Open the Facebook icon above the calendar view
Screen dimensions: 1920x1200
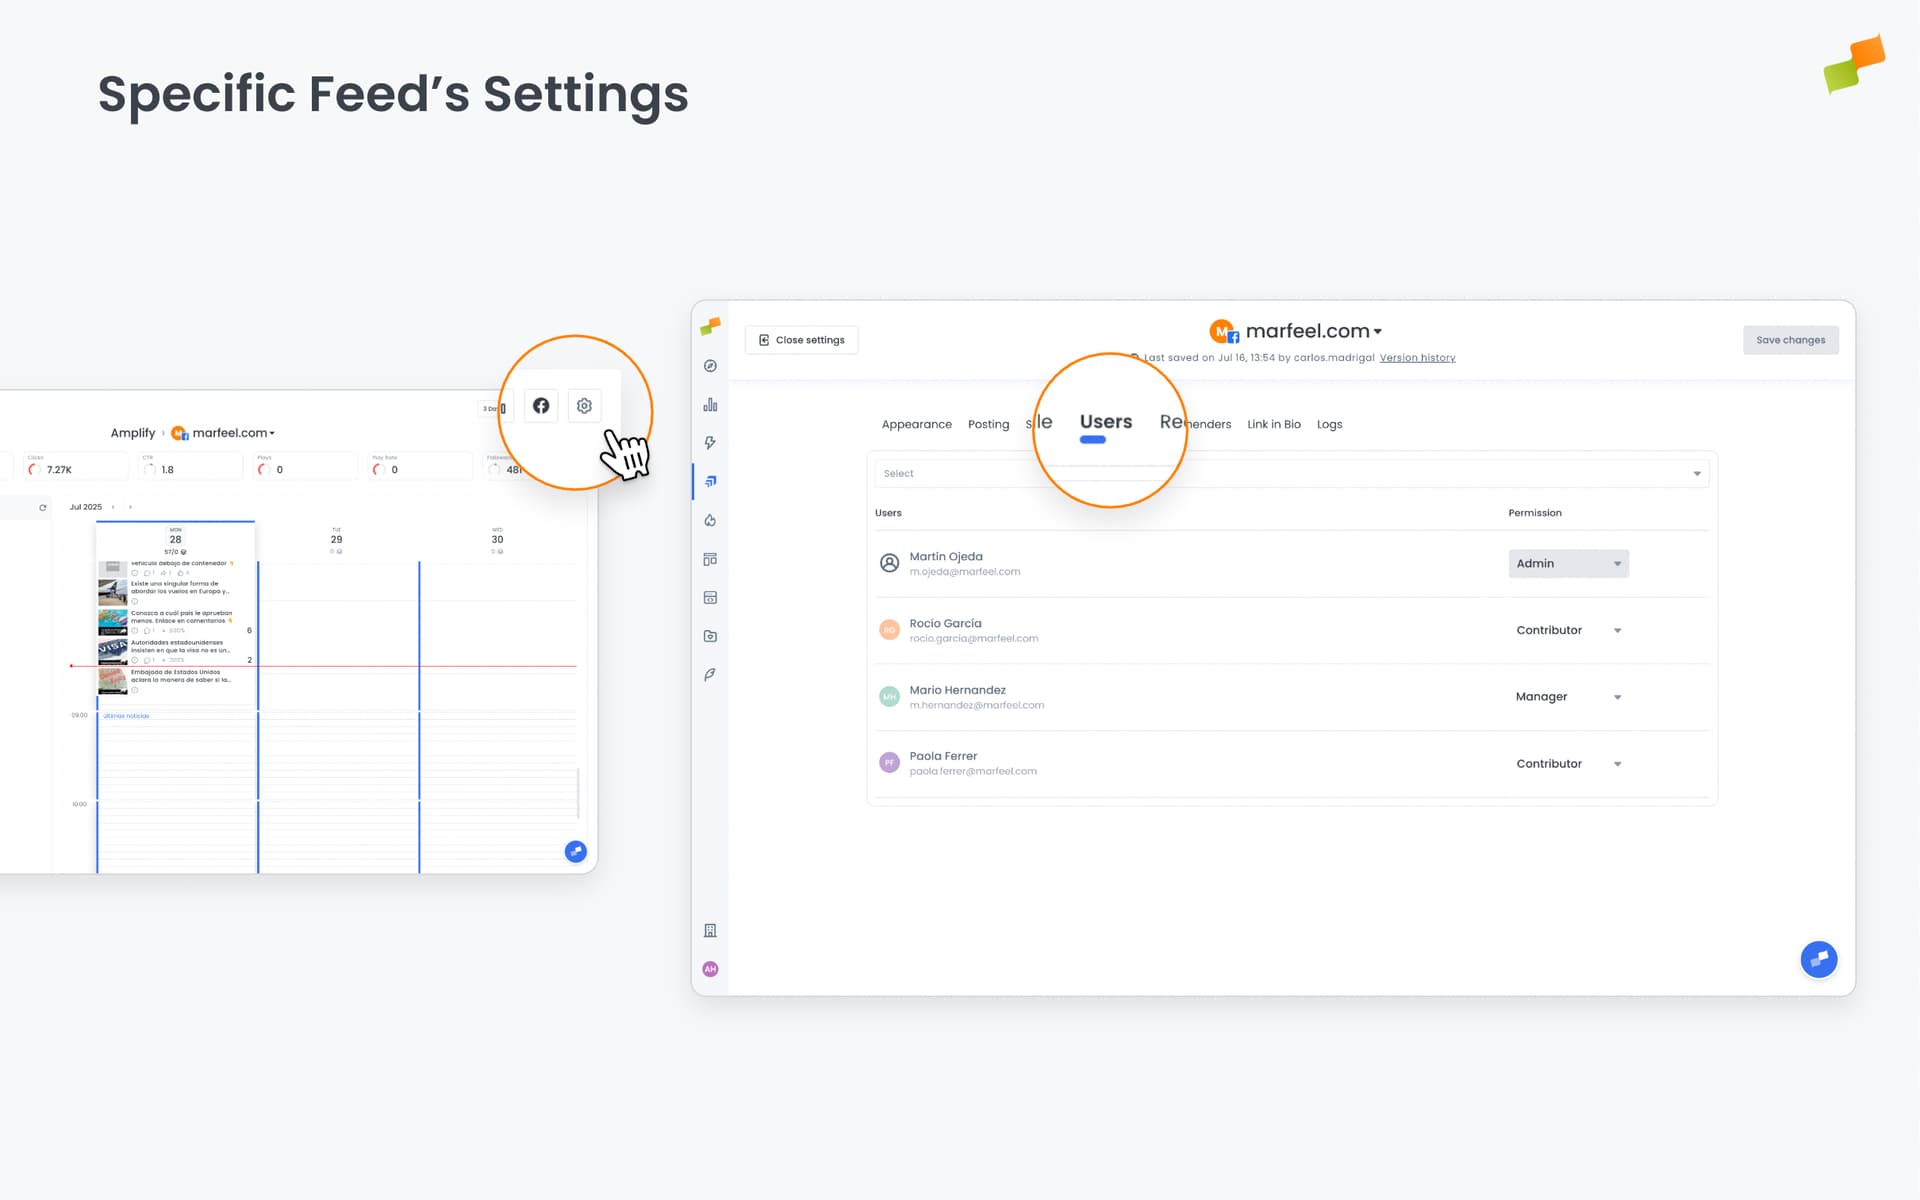tap(541, 405)
